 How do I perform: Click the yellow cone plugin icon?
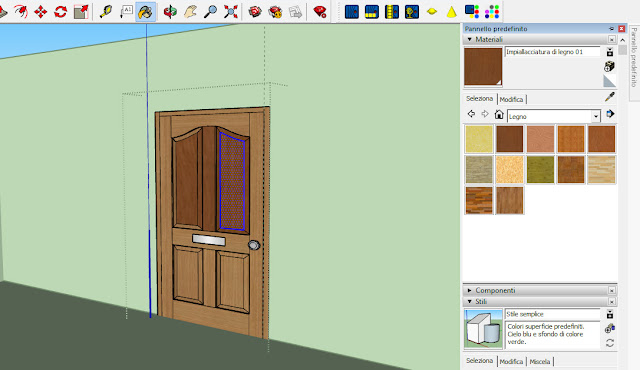point(452,12)
